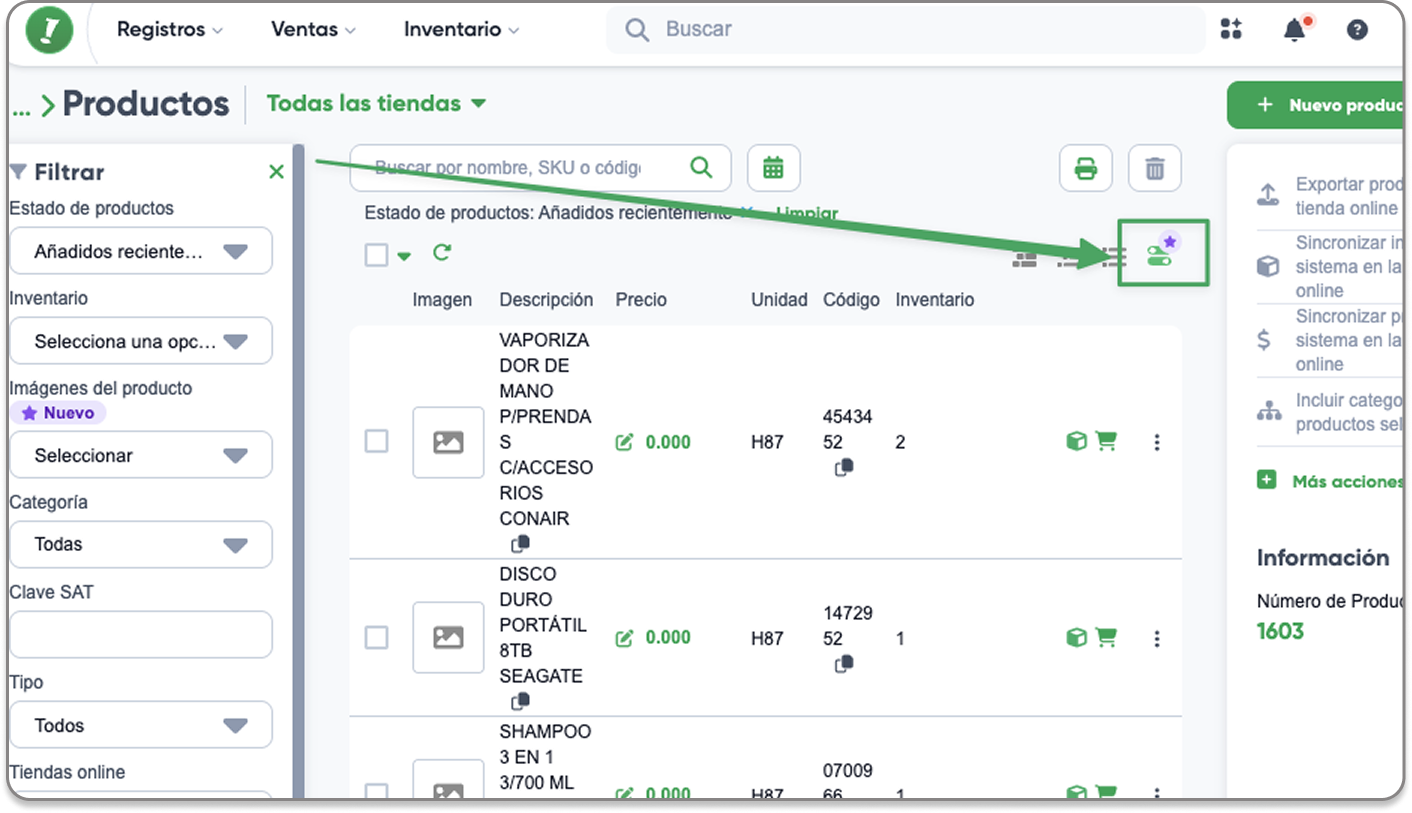Select the VAPORIZADOR DE MANO checkbox
The image size is (1412, 813).
376,441
